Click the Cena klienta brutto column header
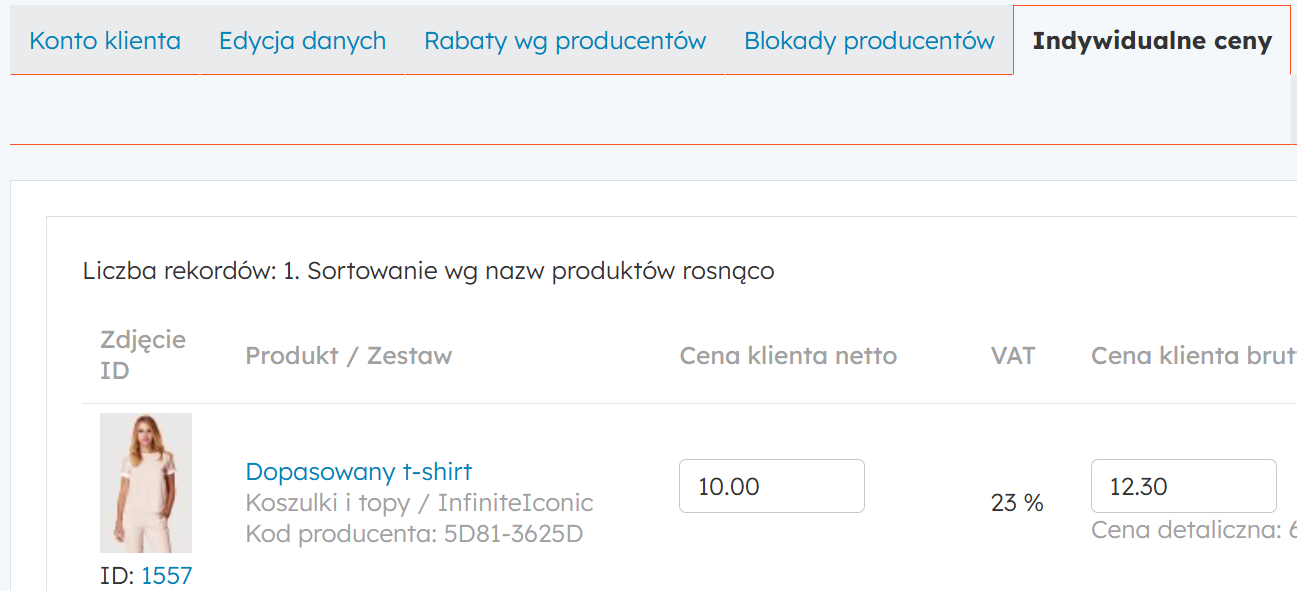1297x591 pixels. [x=1192, y=355]
